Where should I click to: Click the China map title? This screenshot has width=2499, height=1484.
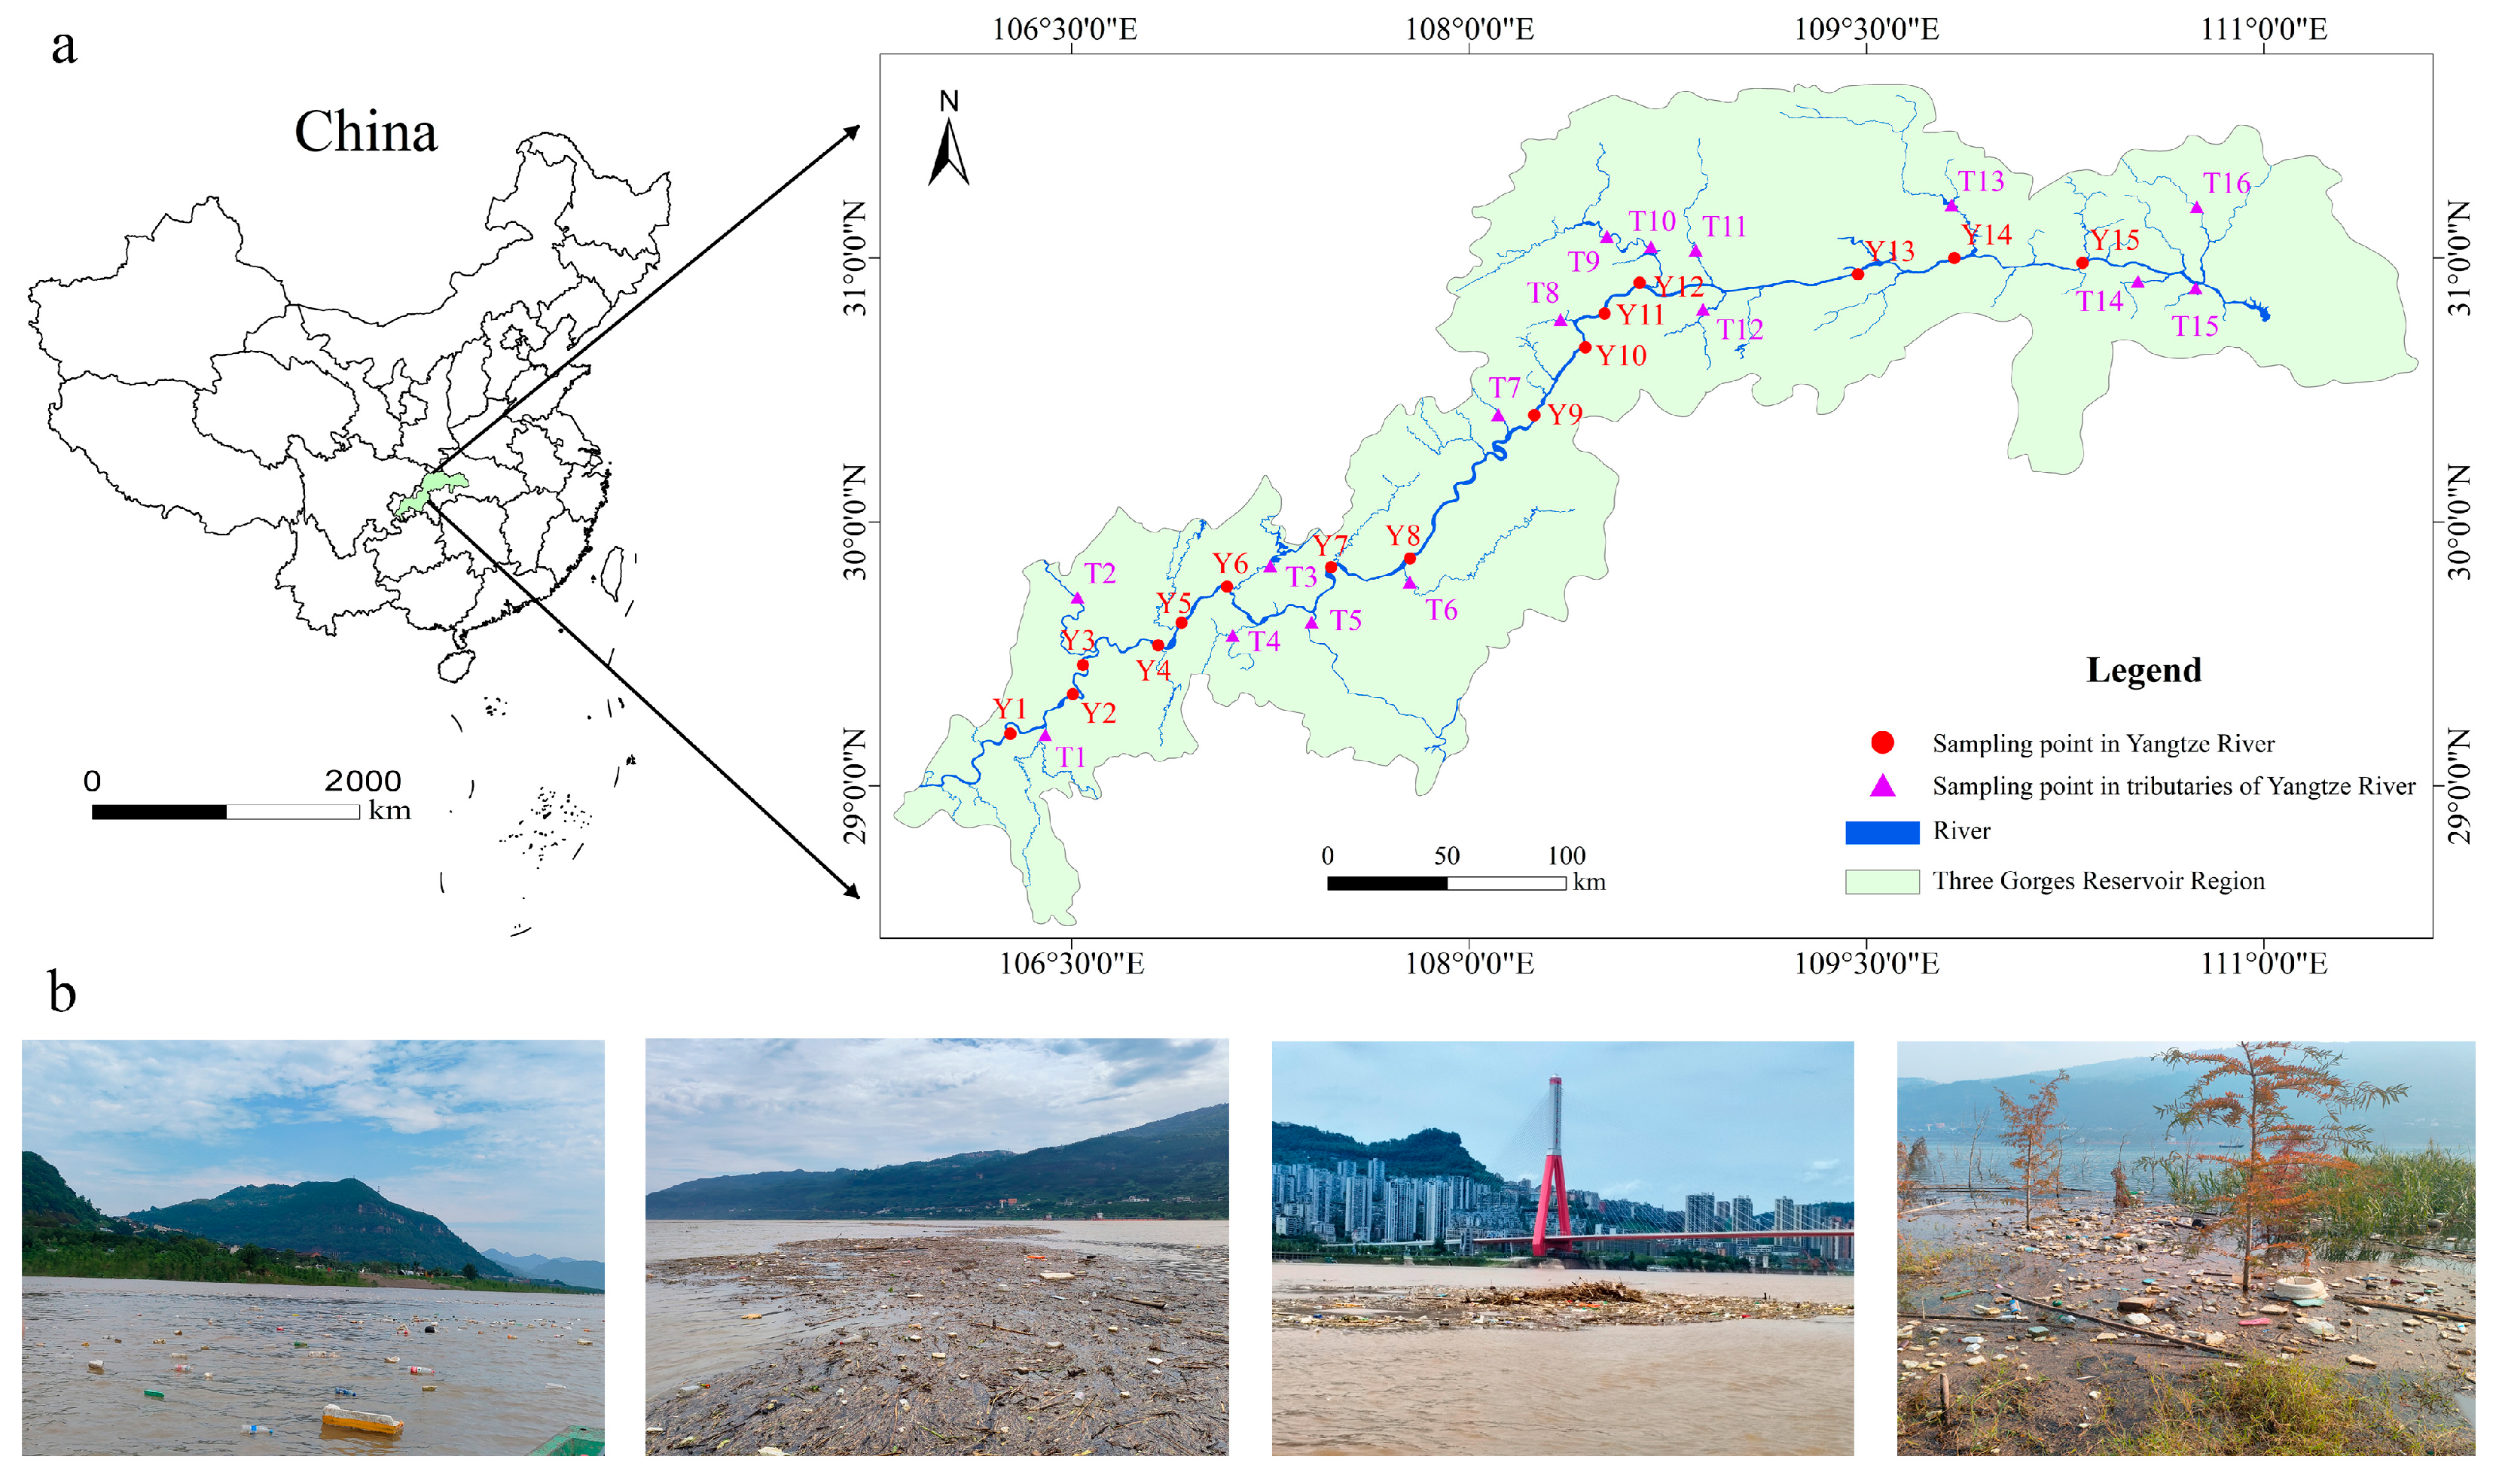[365, 132]
